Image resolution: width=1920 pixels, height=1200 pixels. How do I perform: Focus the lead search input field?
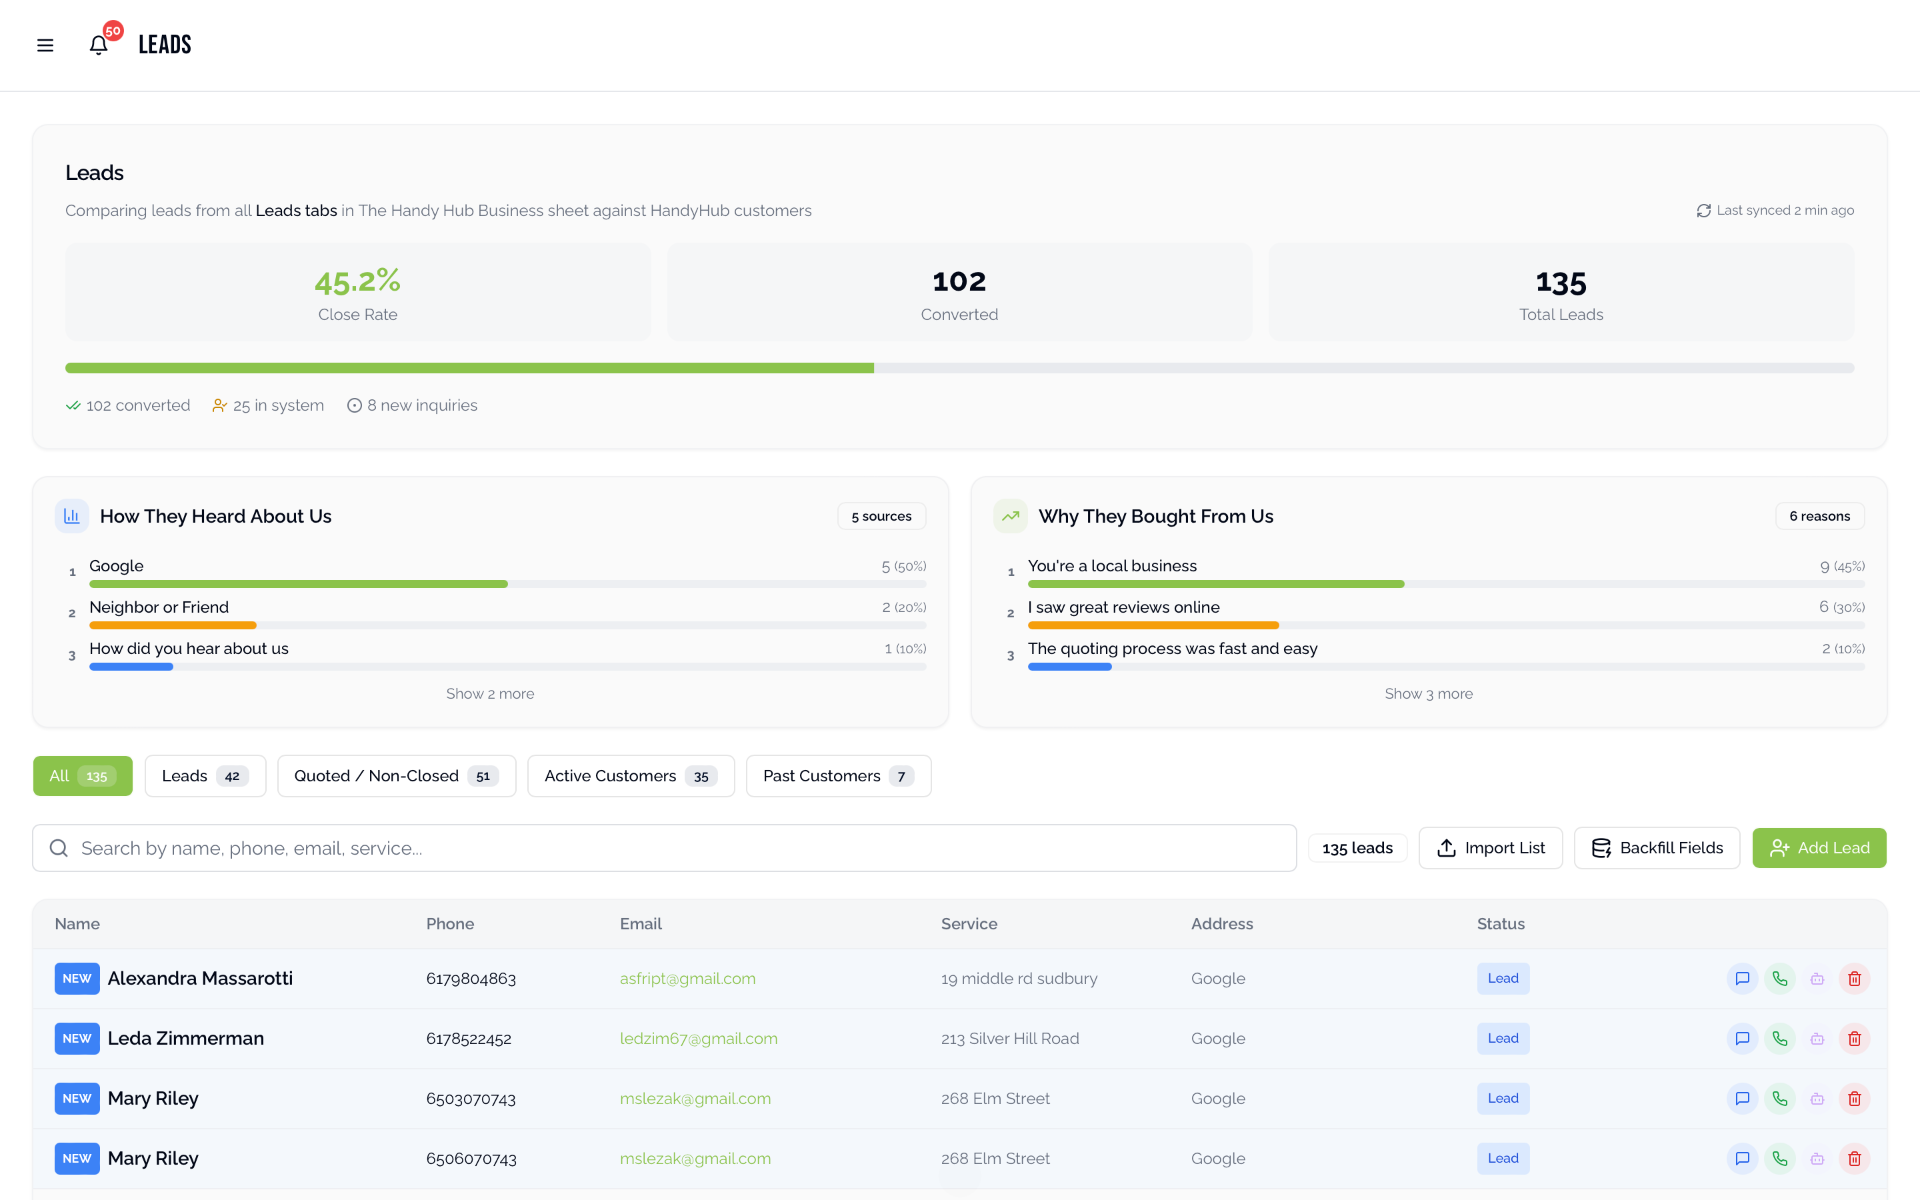(x=665, y=848)
